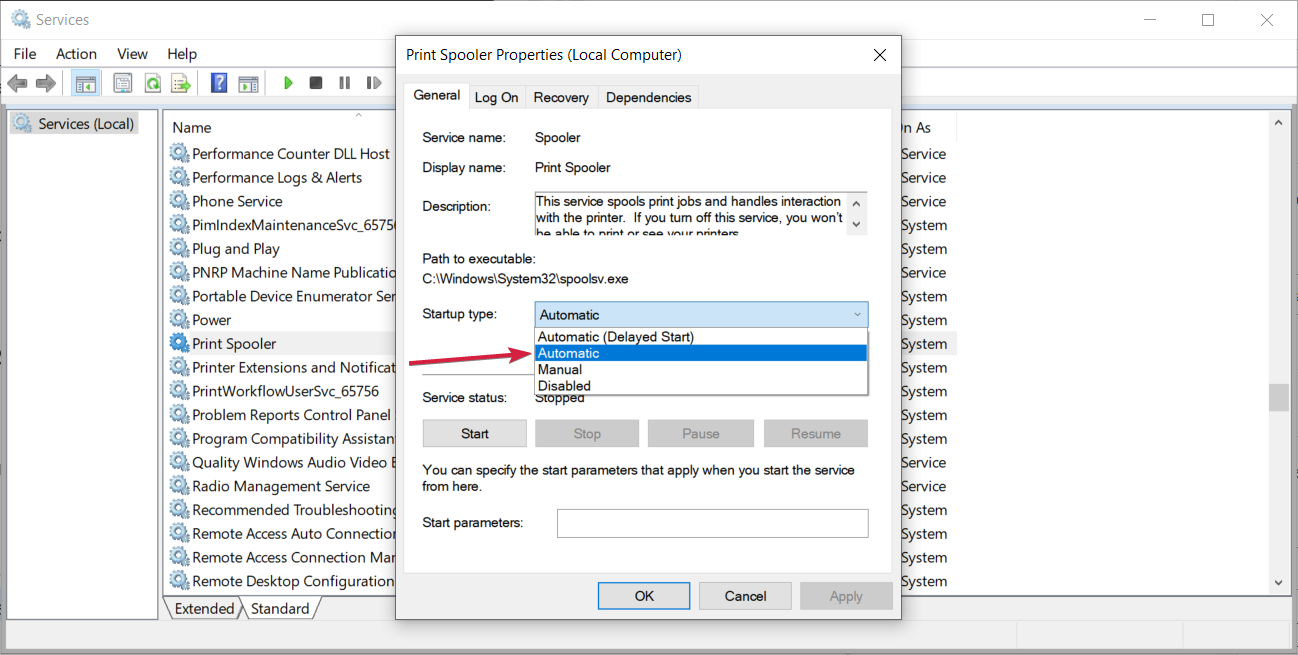Click the Back arrow in Services toolbar

(17, 83)
